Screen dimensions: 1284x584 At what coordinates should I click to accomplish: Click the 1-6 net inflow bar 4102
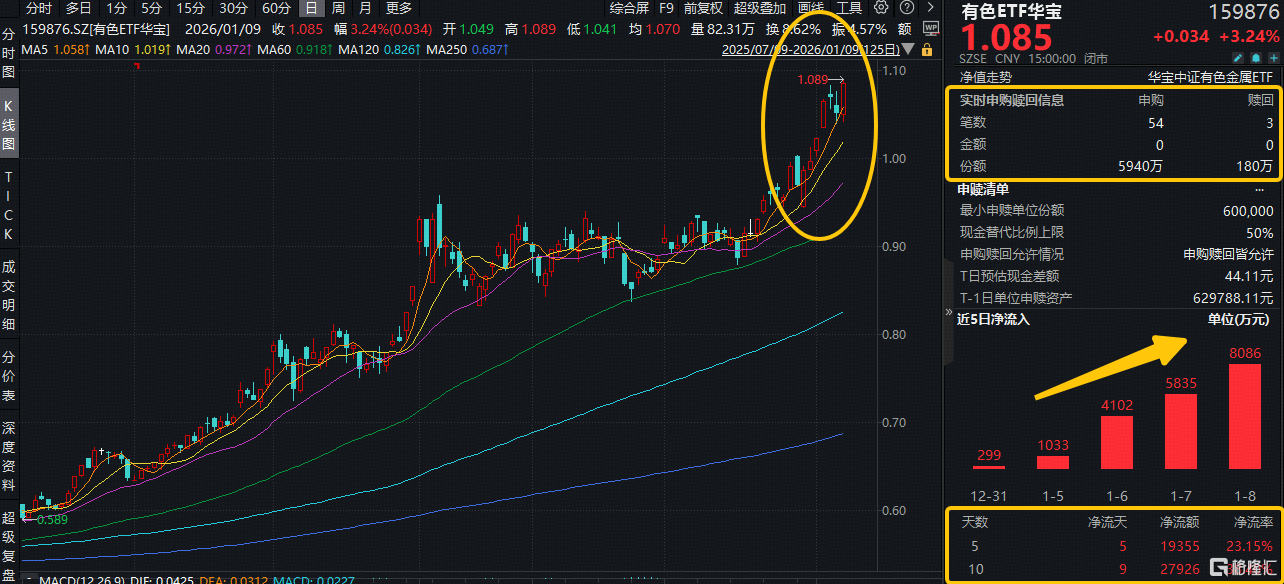coord(1117,442)
